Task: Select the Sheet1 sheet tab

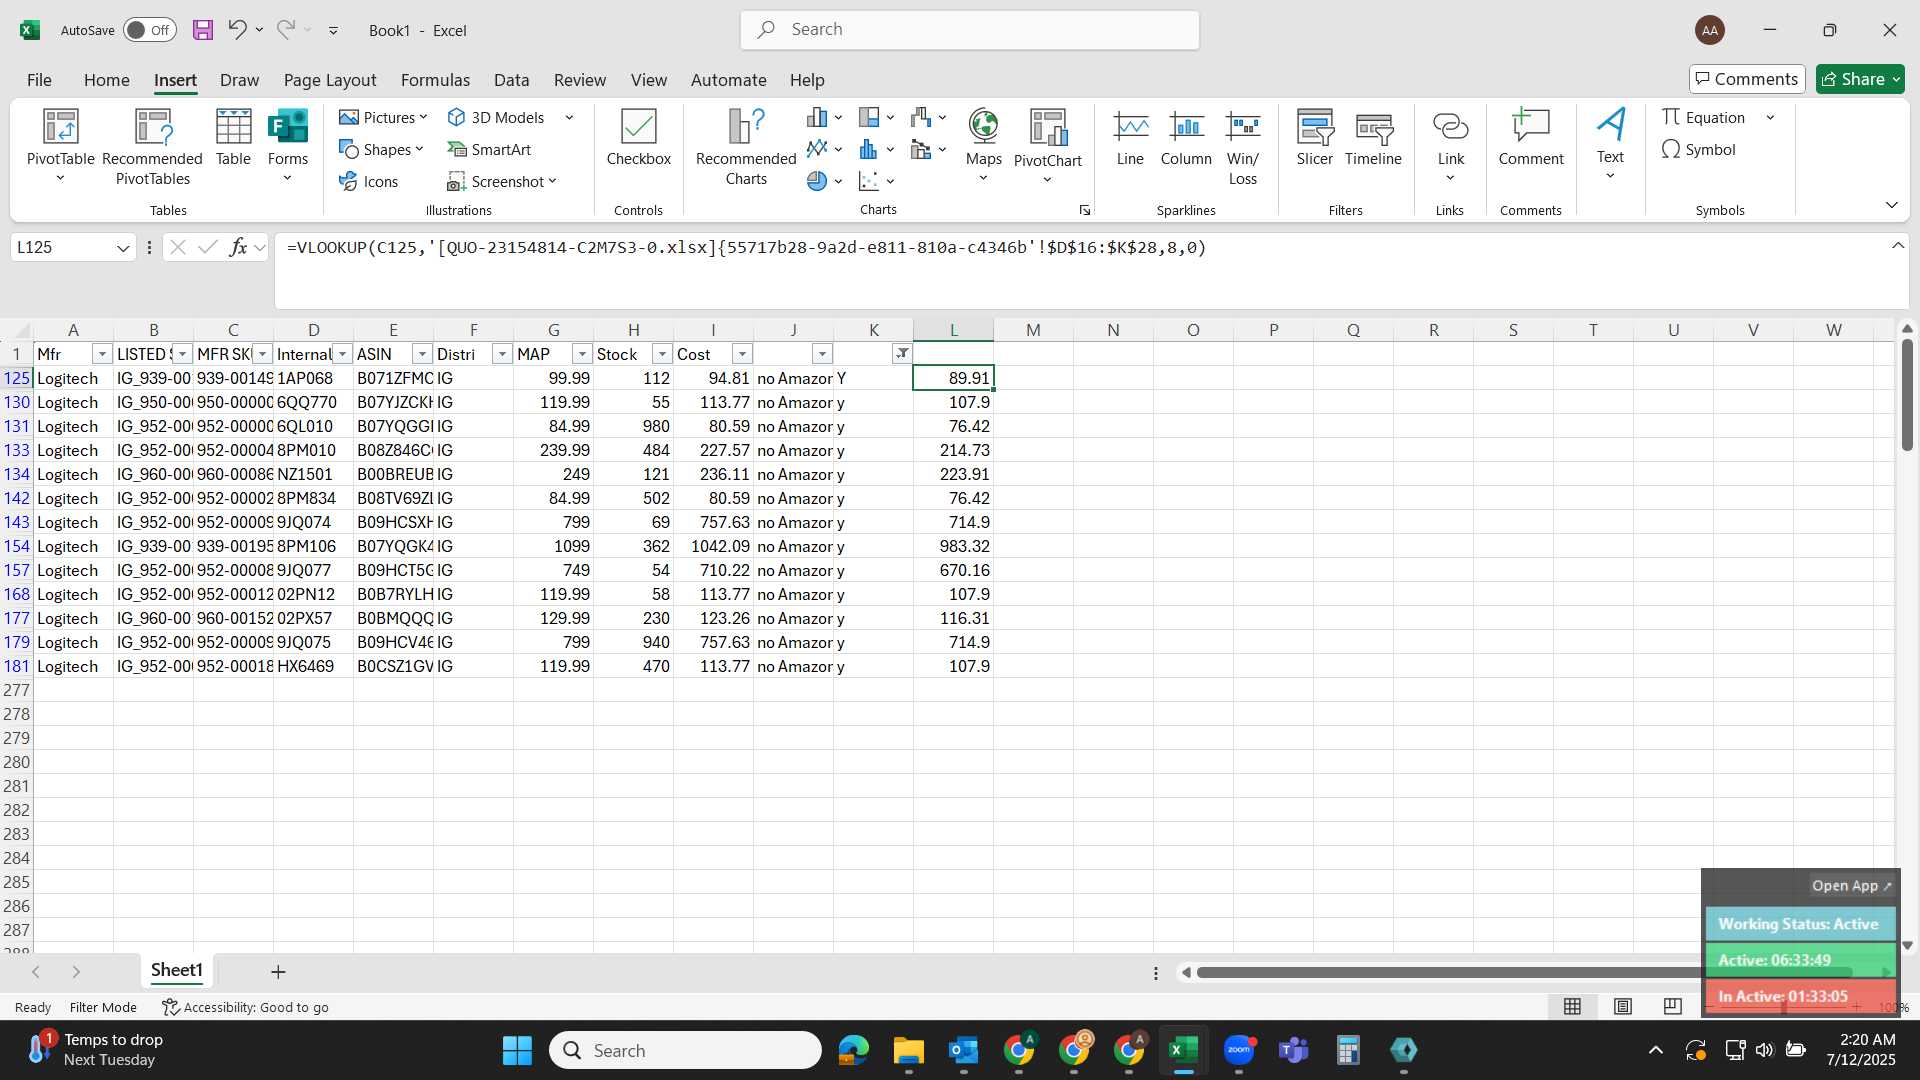Action: (176, 970)
